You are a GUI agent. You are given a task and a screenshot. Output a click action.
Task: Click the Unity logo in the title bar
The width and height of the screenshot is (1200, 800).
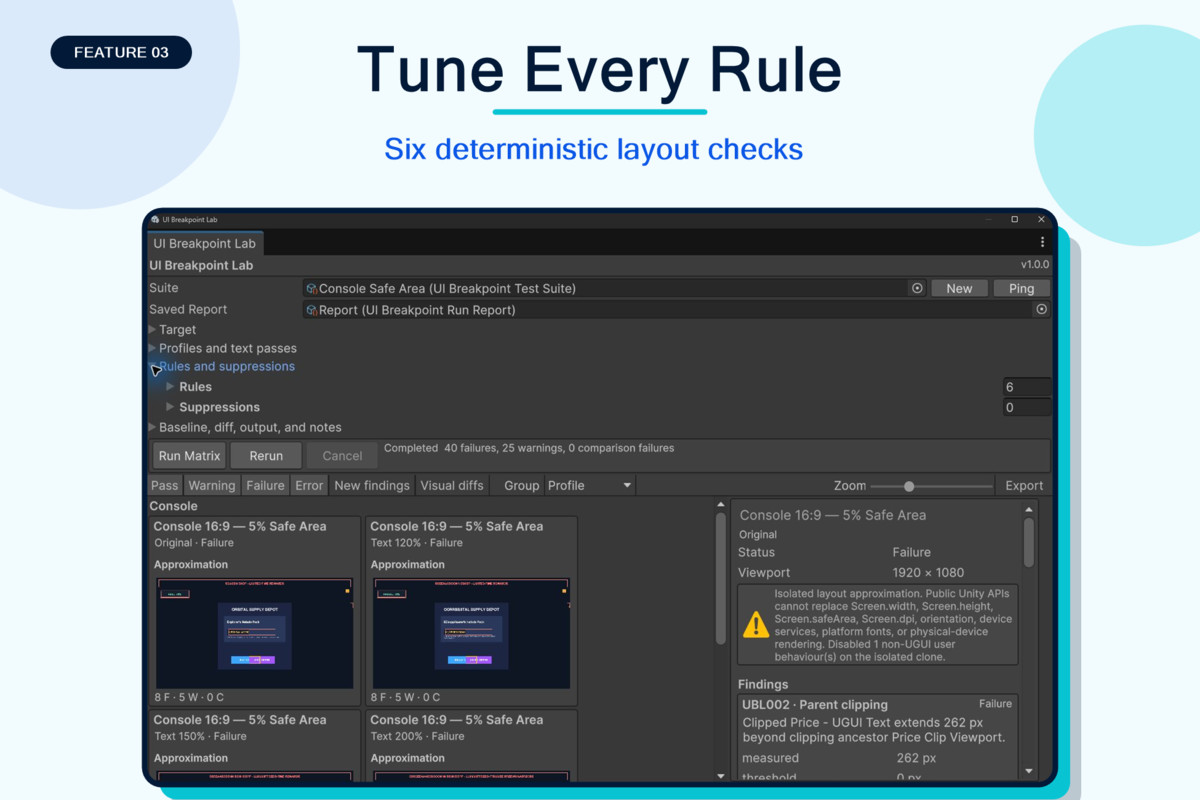[155, 220]
